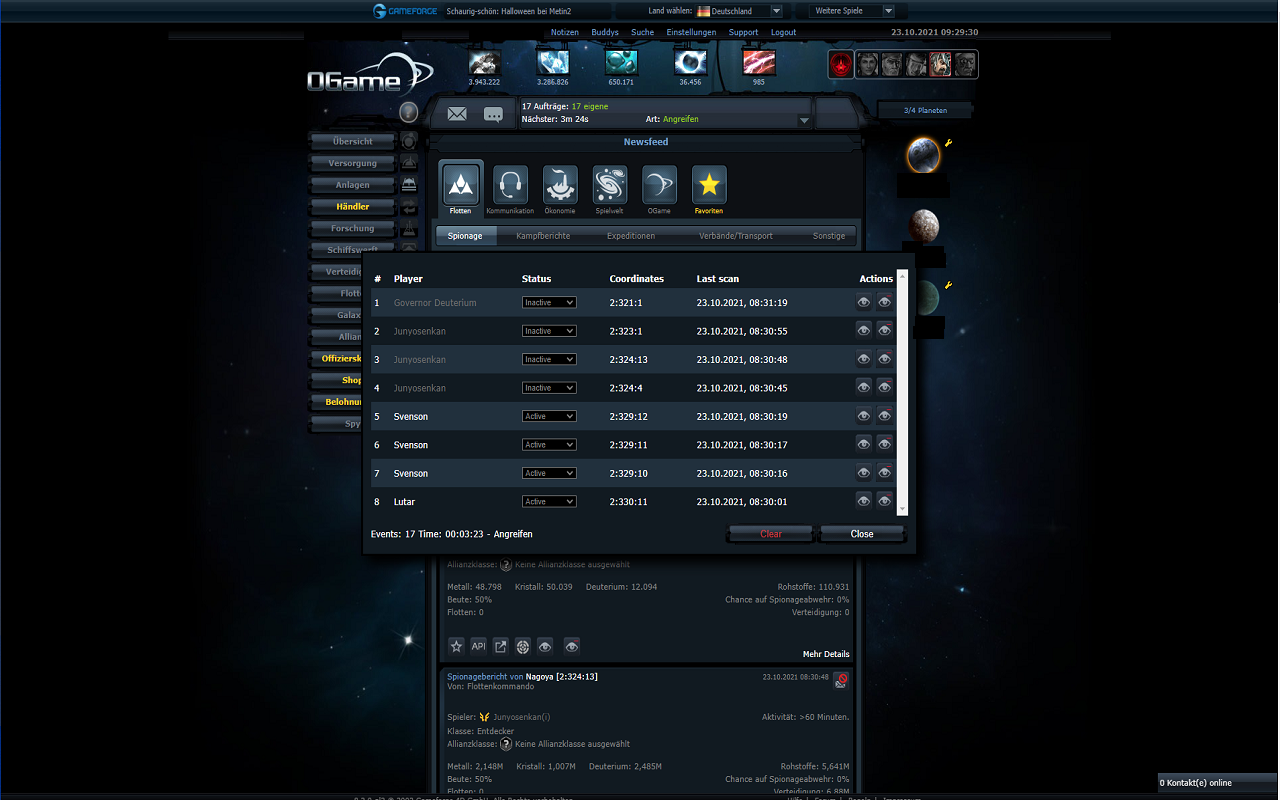
Task: Click plain eye icon in 2:329:12 row
Action: pos(864,416)
